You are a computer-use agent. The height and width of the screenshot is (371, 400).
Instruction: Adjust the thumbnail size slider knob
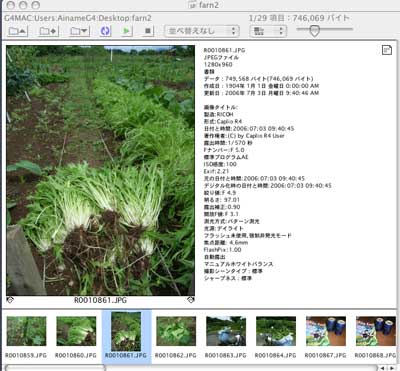(x=314, y=31)
